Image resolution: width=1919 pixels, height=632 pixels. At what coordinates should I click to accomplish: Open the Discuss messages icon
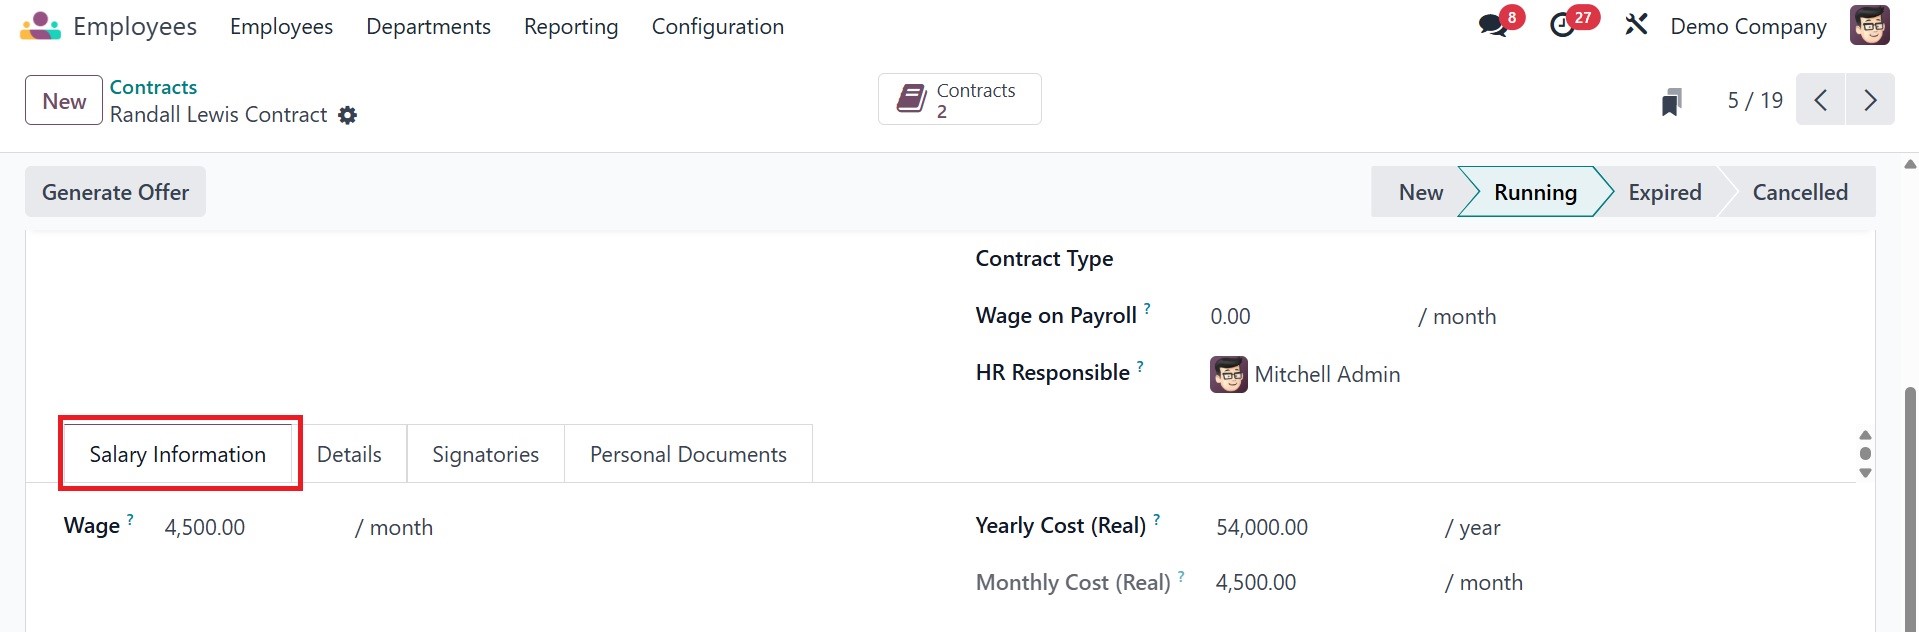click(x=1493, y=26)
